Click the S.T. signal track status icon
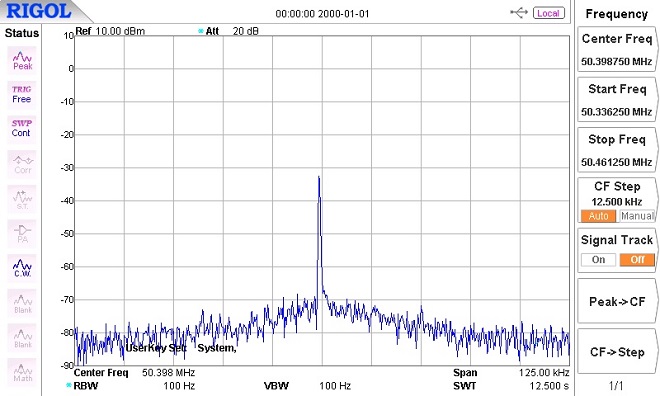The height and width of the screenshot is (396, 660). (x=22, y=199)
